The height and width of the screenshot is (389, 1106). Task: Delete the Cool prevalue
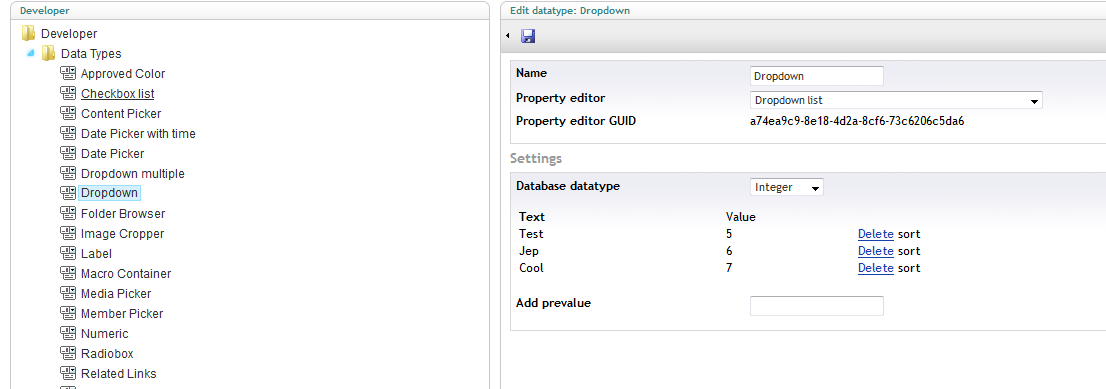pos(875,268)
